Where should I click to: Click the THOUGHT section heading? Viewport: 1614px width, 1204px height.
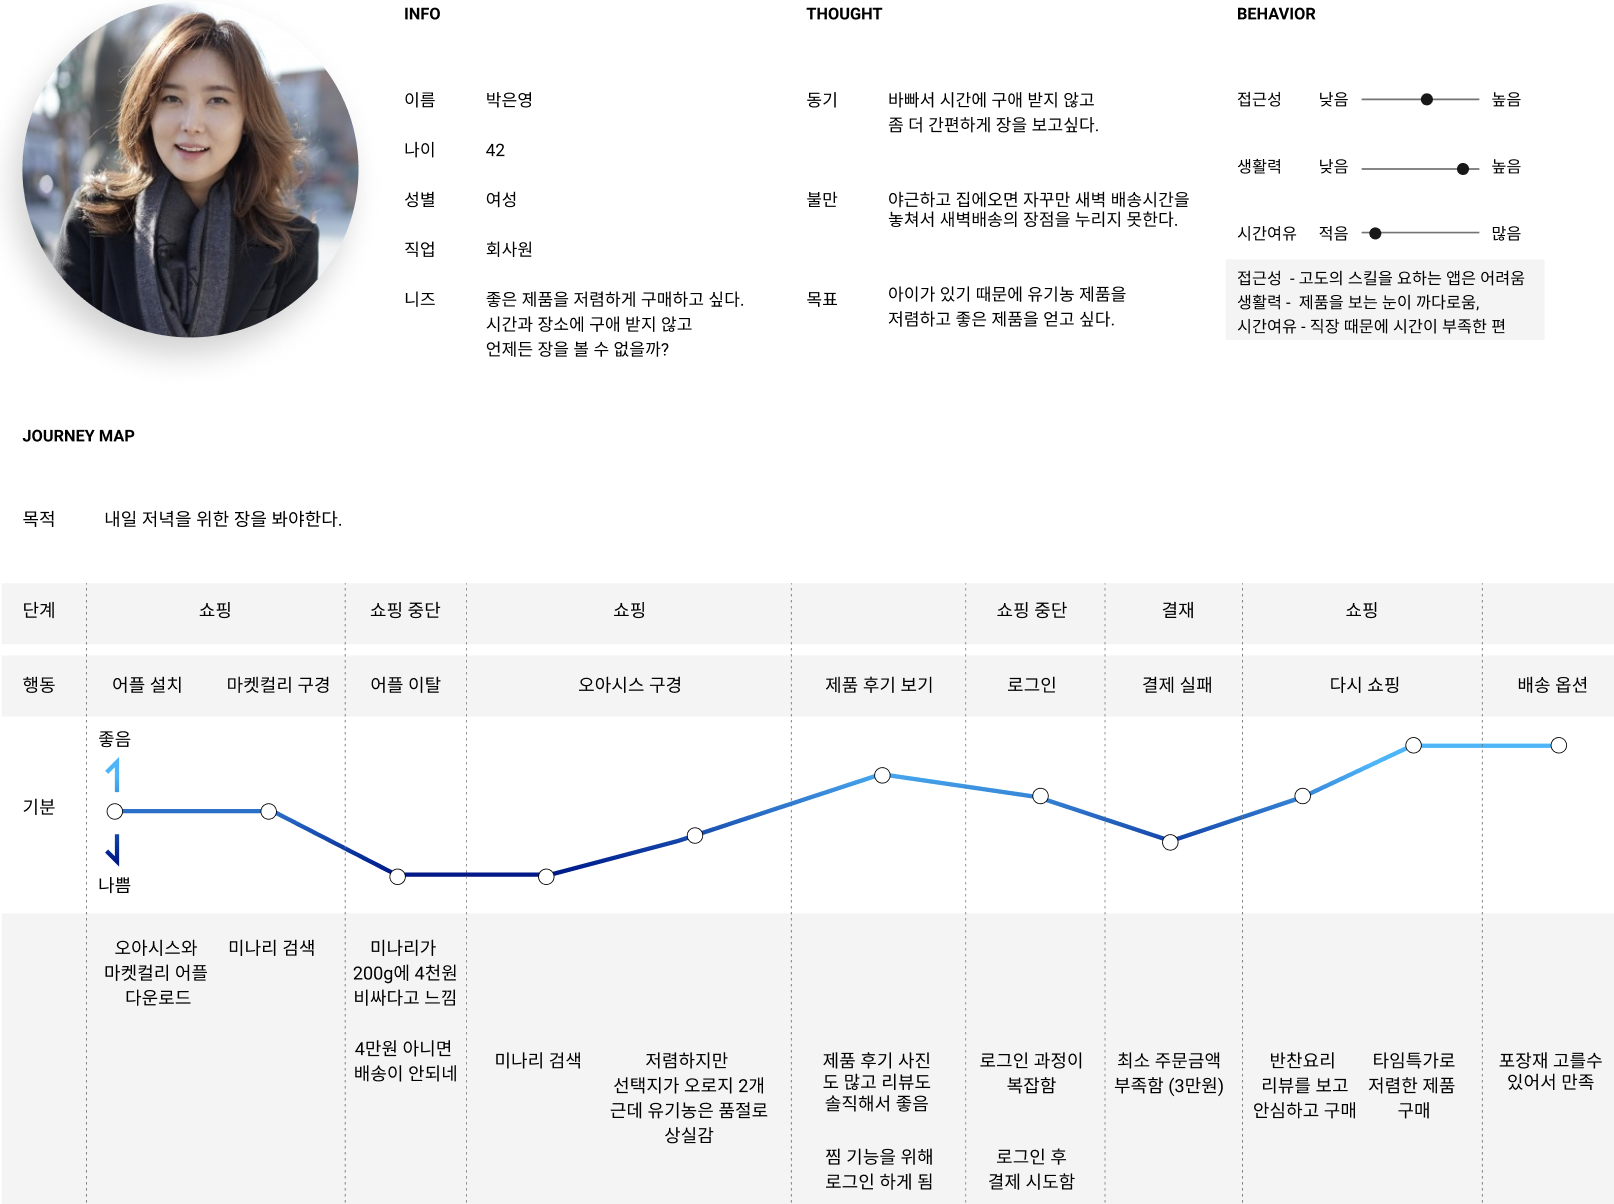click(844, 14)
